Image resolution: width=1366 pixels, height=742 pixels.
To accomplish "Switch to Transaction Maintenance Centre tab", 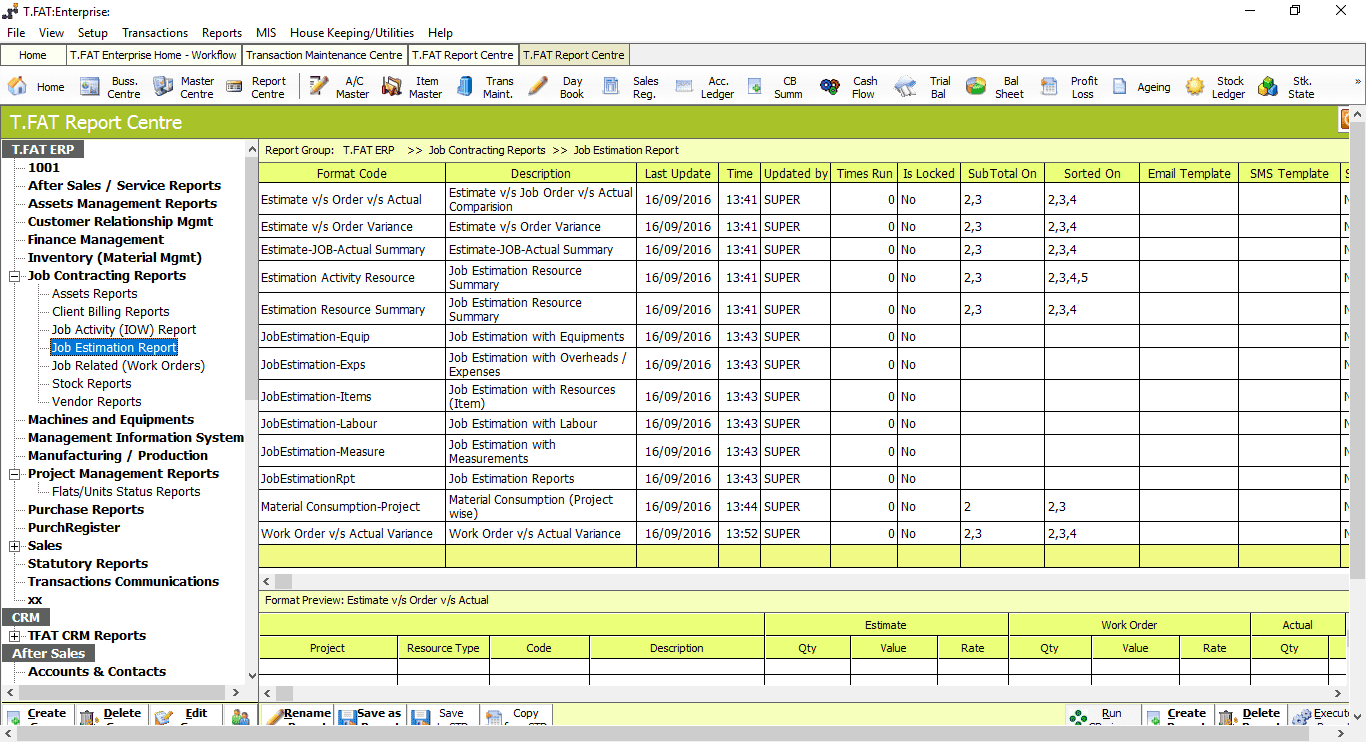I will 325,55.
